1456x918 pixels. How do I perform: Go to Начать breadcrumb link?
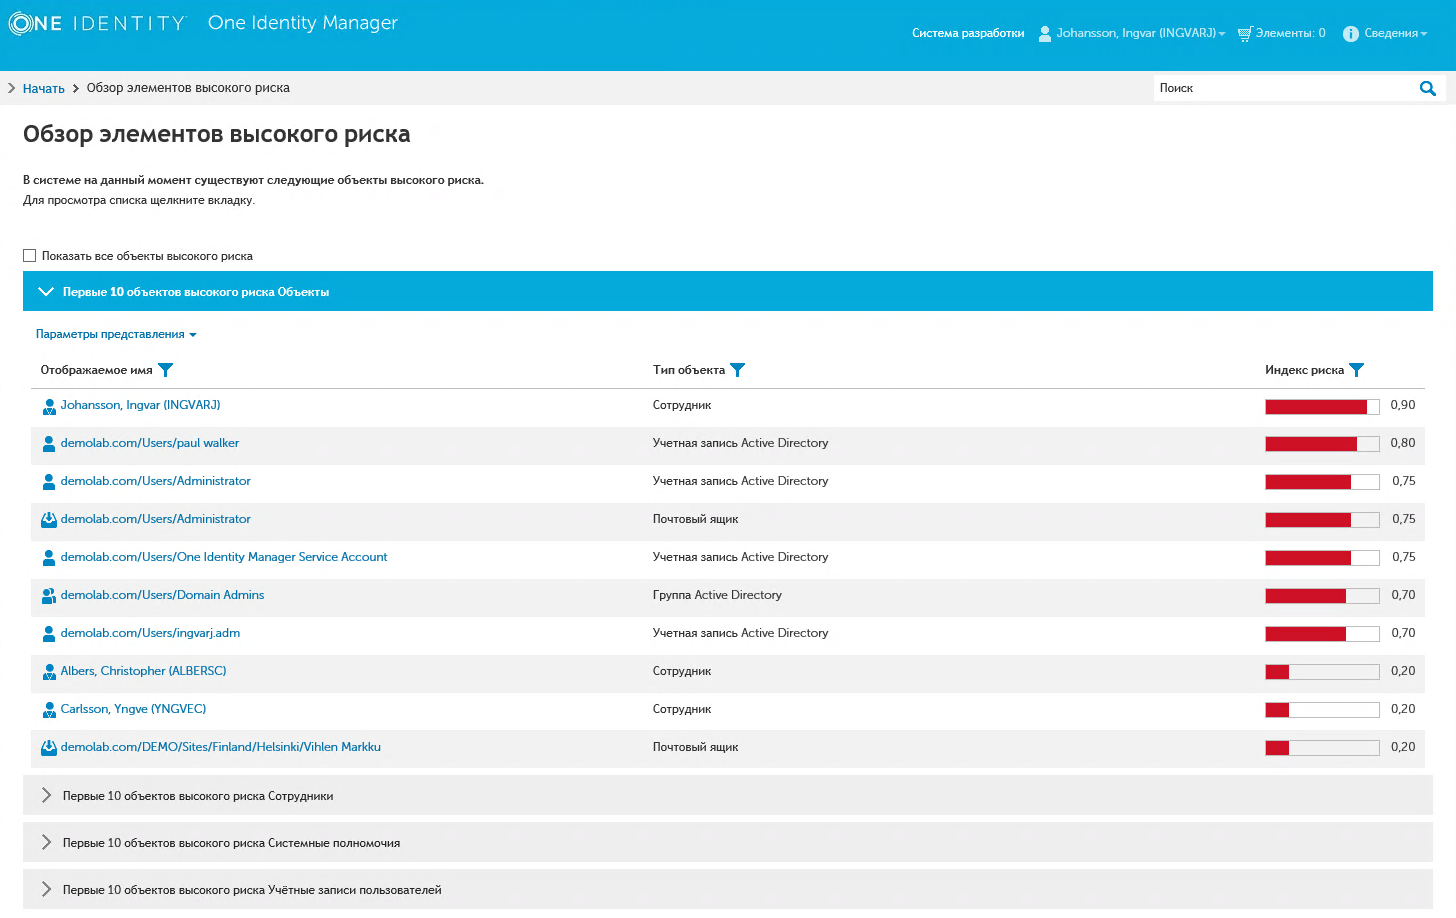(44, 88)
